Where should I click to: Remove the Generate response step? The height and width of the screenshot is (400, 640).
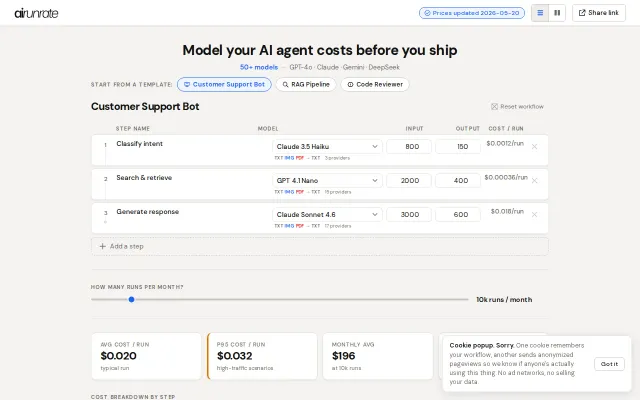point(534,214)
